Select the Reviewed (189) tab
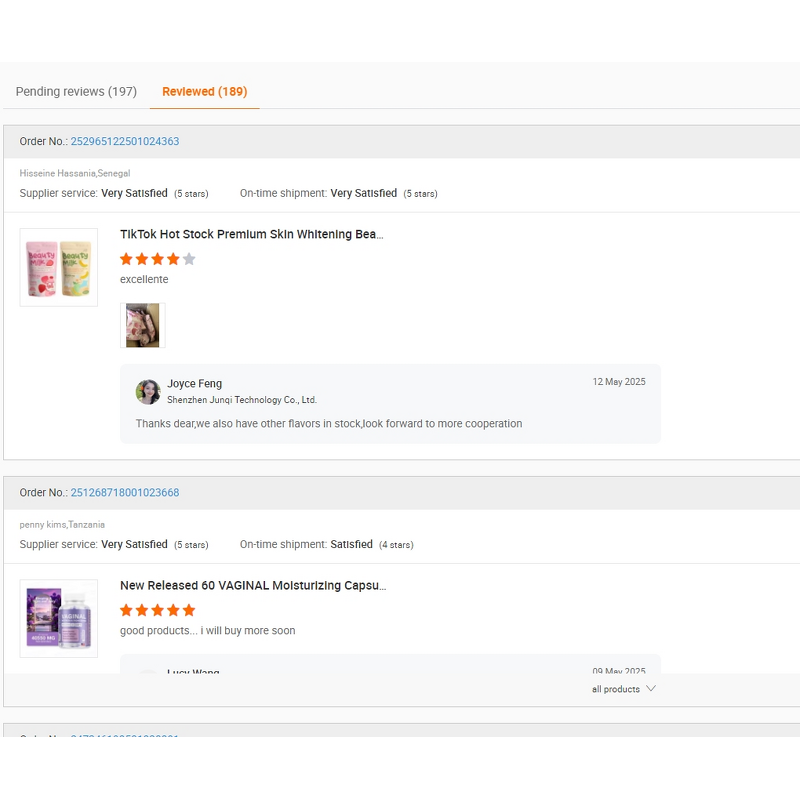 coord(204,90)
